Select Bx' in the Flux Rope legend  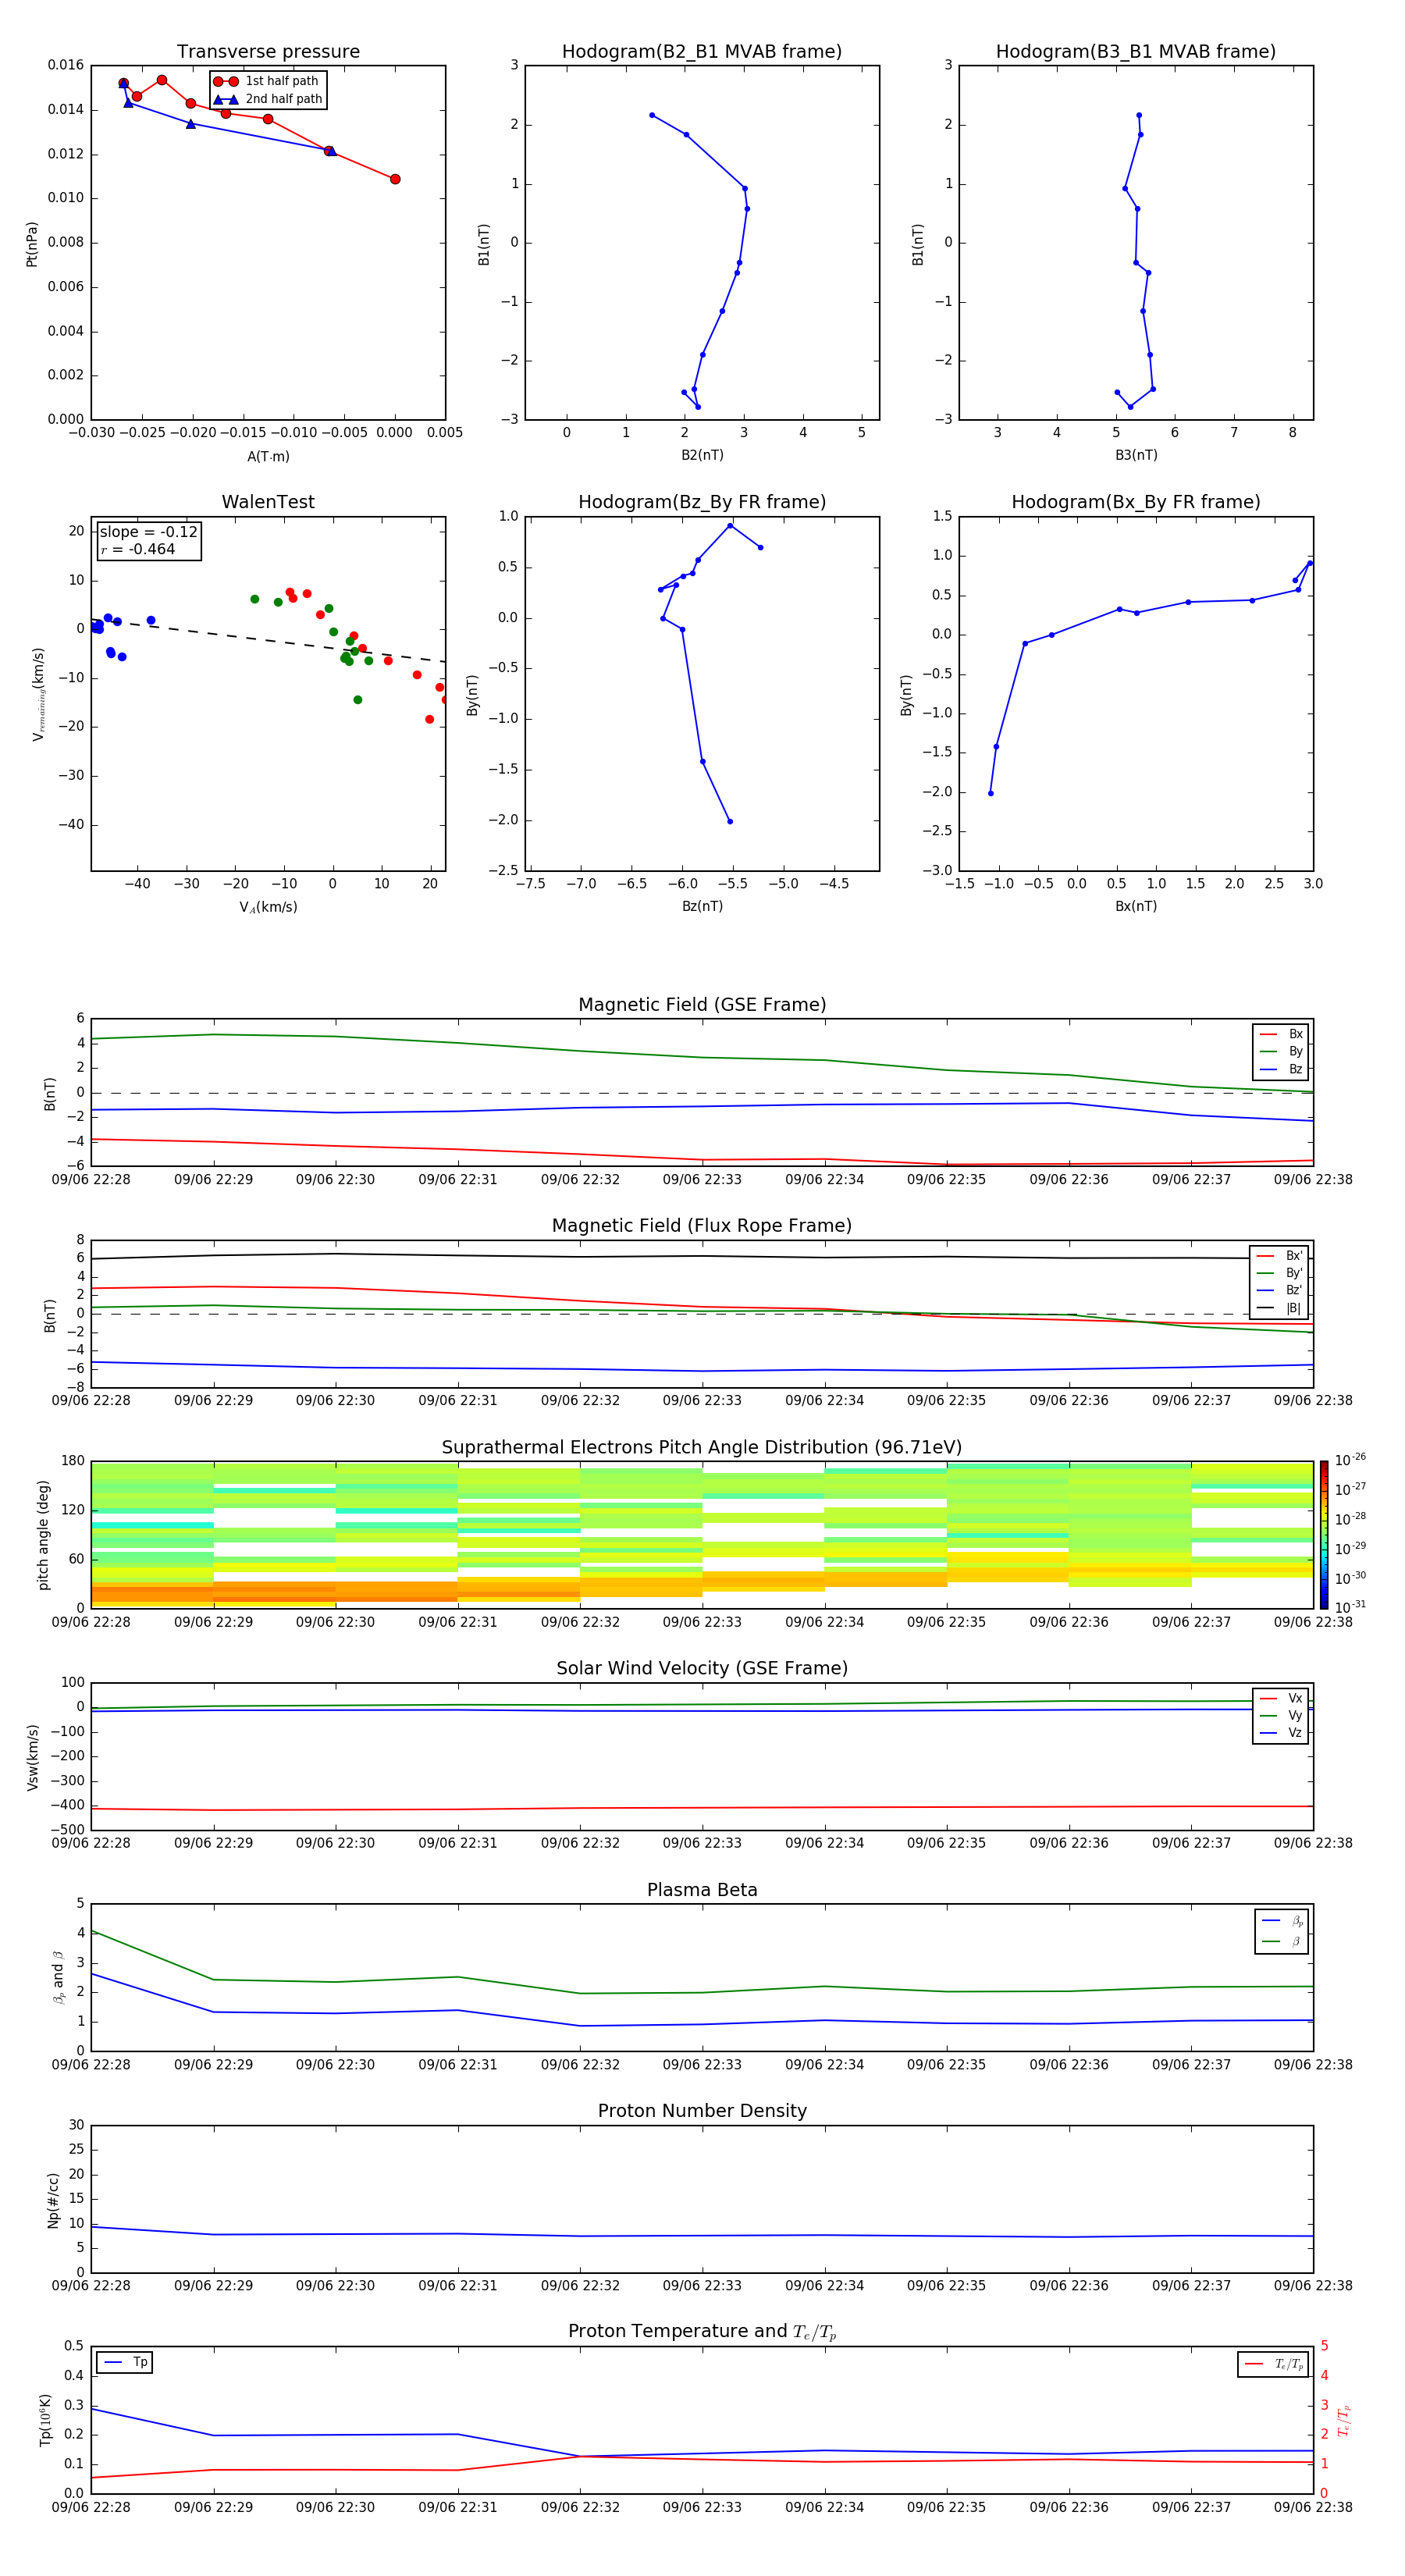1280,1256
